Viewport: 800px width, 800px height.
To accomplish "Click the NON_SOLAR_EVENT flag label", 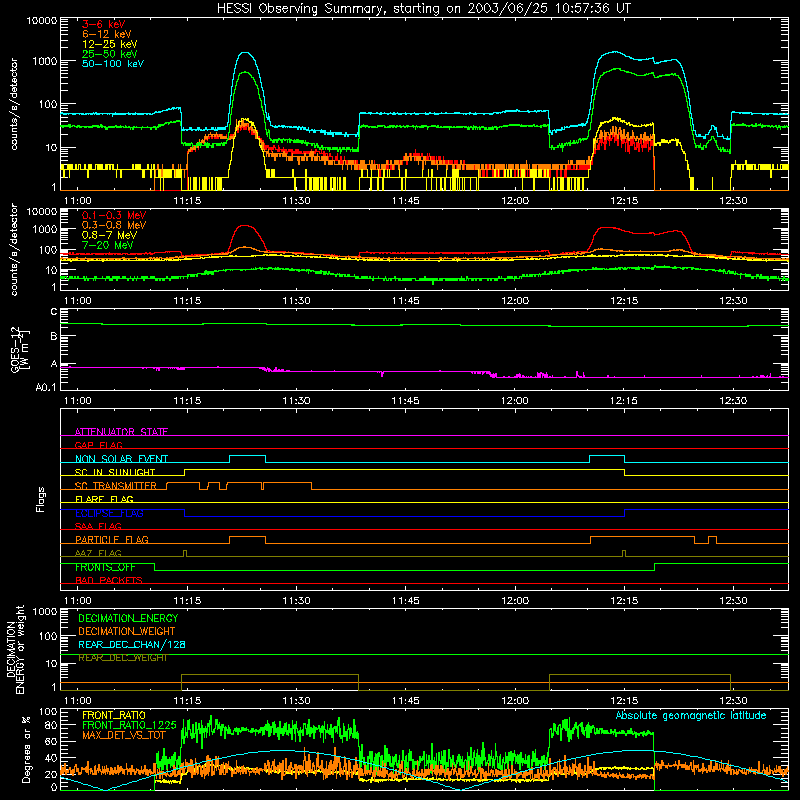I will click(121, 459).
